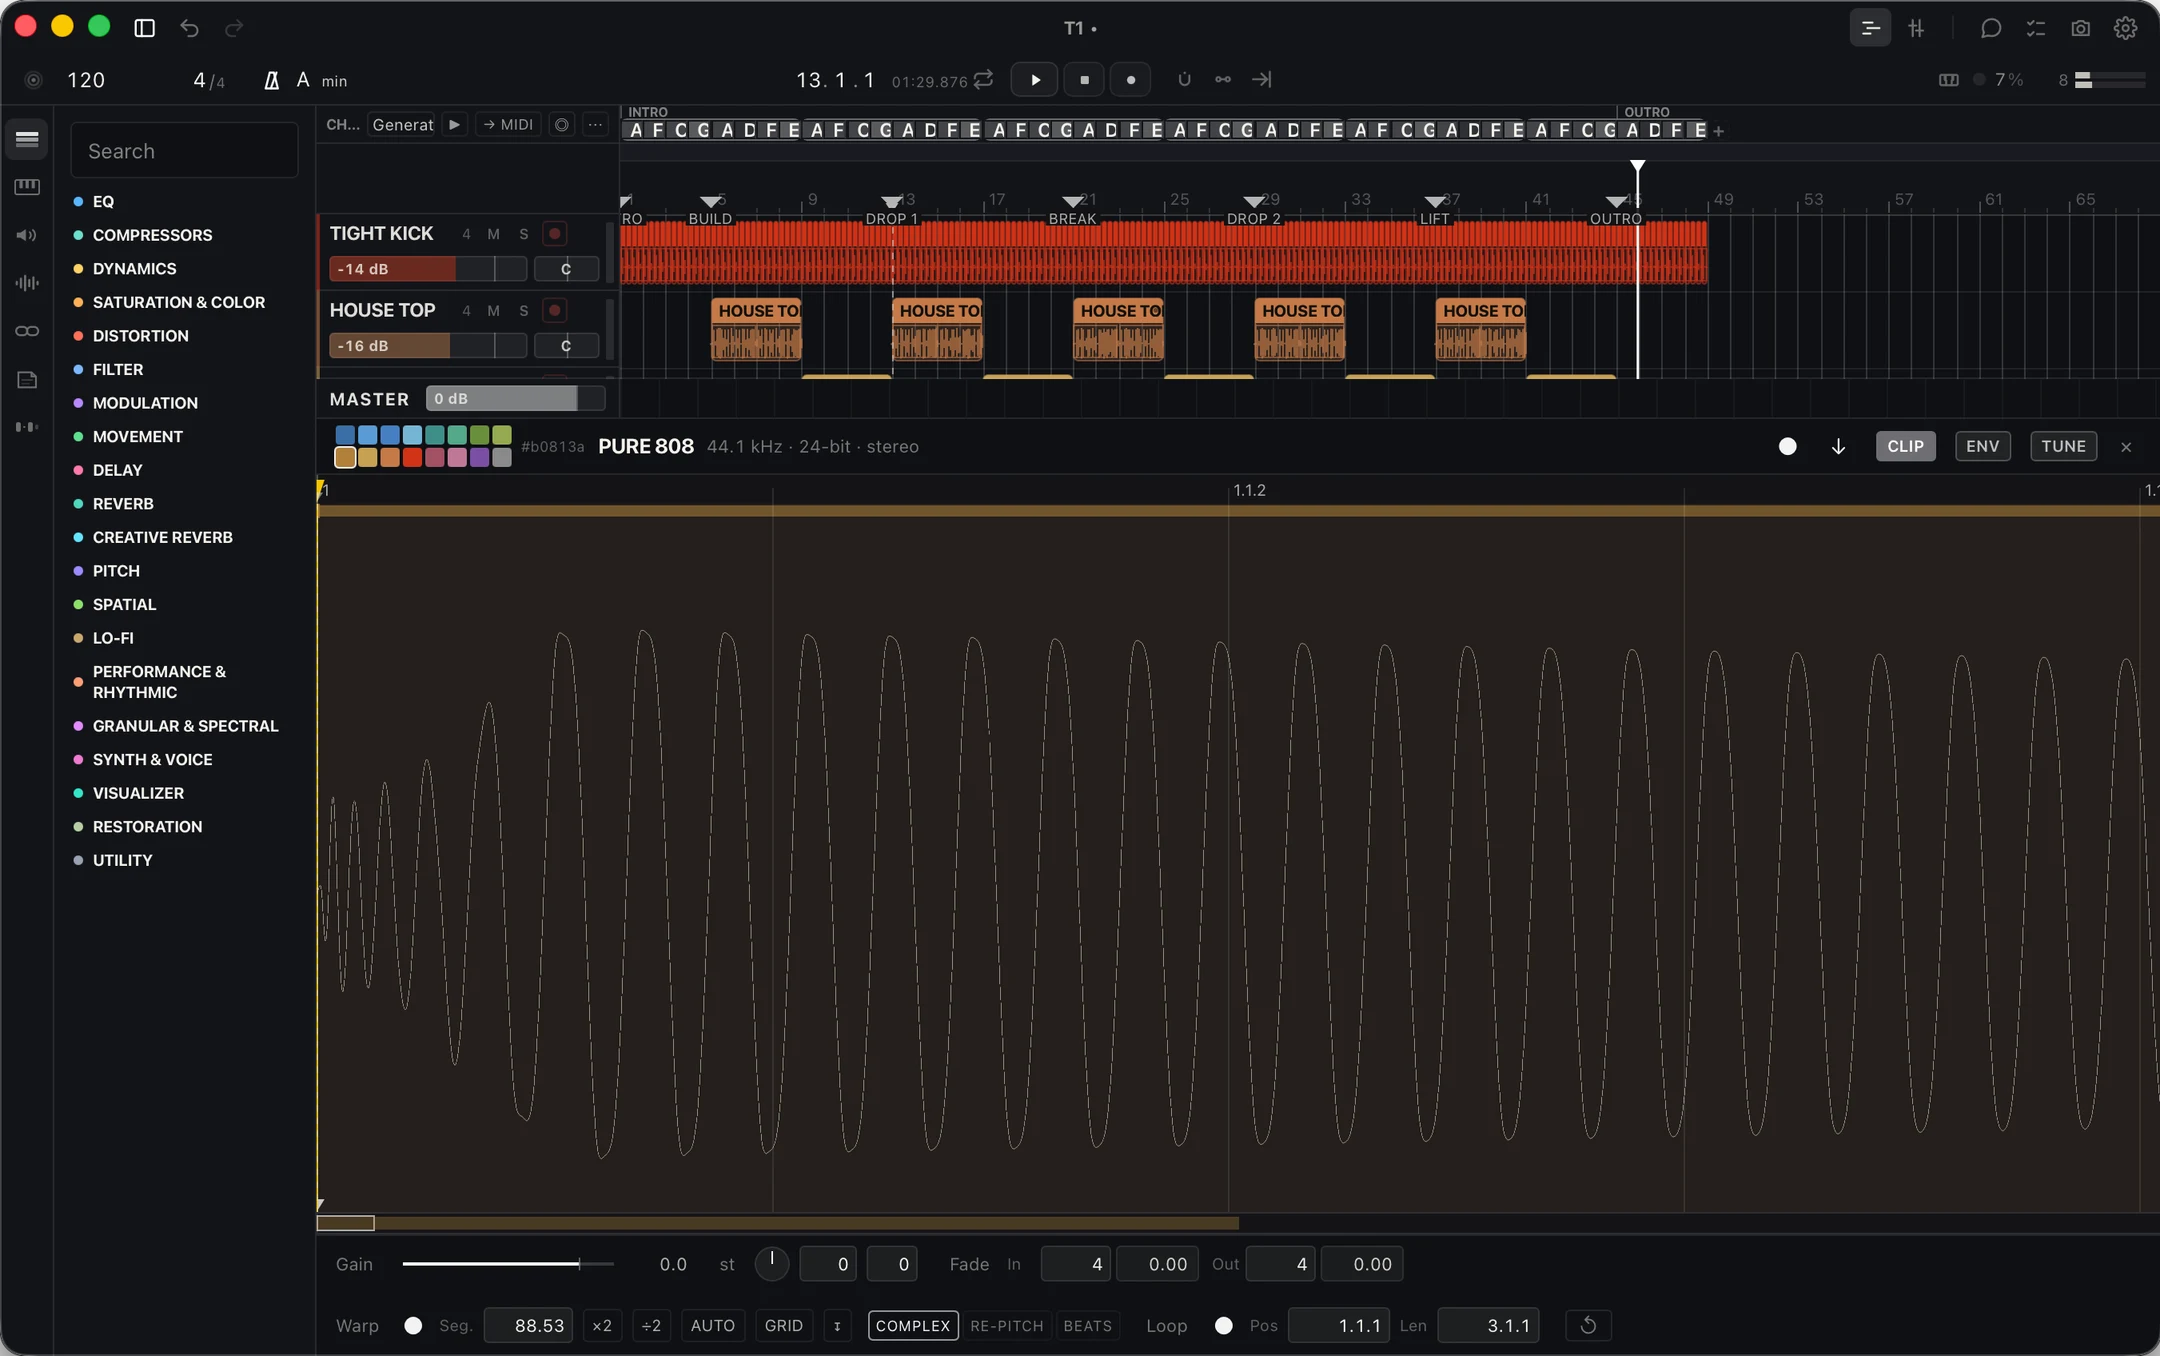Click the undo arrow icon
This screenshot has height=1356, width=2160.
click(x=189, y=28)
